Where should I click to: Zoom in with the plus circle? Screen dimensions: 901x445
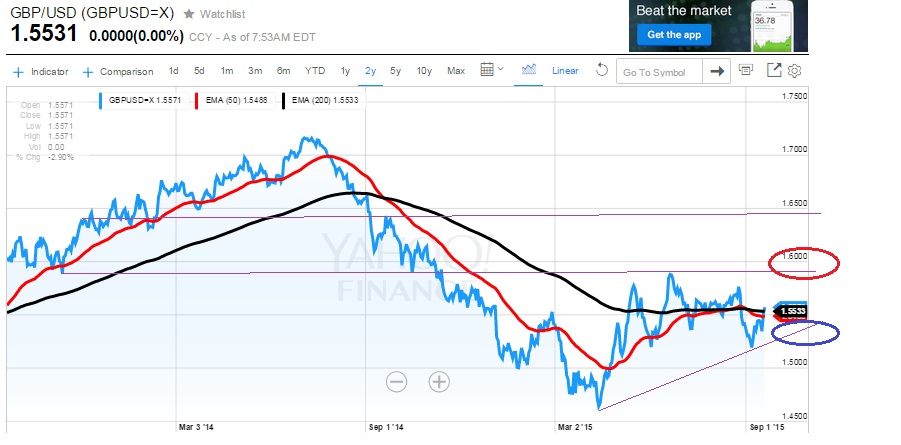(x=439, y=381)
